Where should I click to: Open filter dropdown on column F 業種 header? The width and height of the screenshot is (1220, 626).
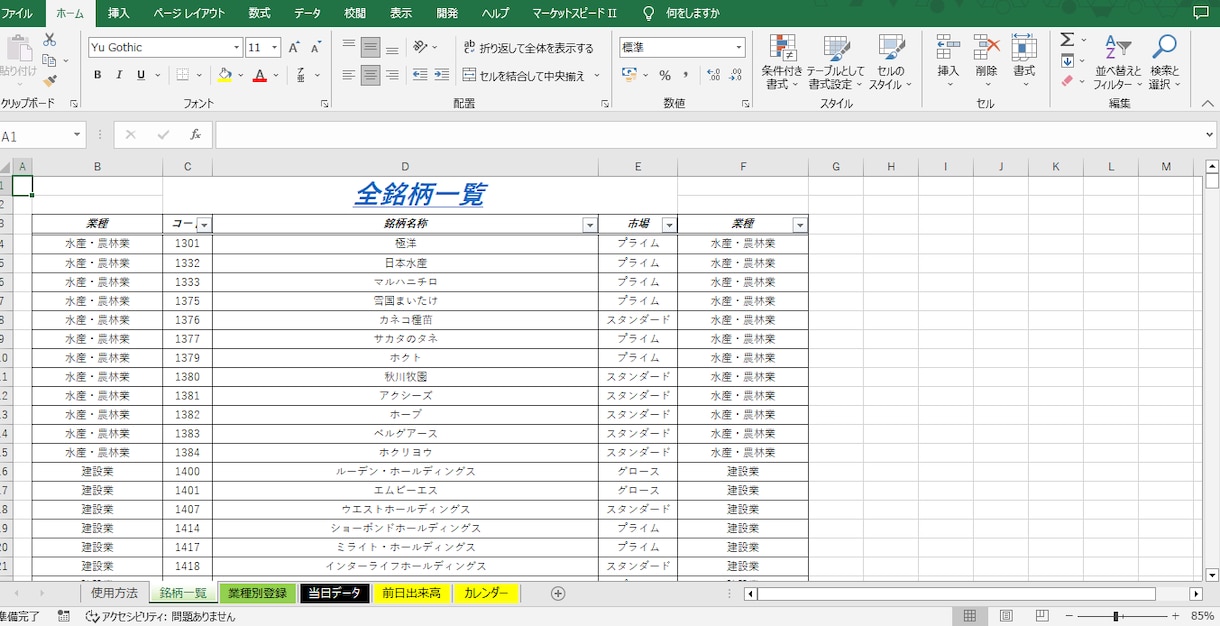799,225
